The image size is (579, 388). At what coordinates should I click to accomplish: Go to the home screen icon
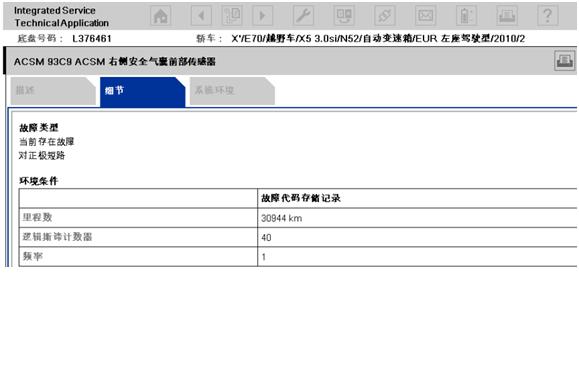(x=161, y=16)
